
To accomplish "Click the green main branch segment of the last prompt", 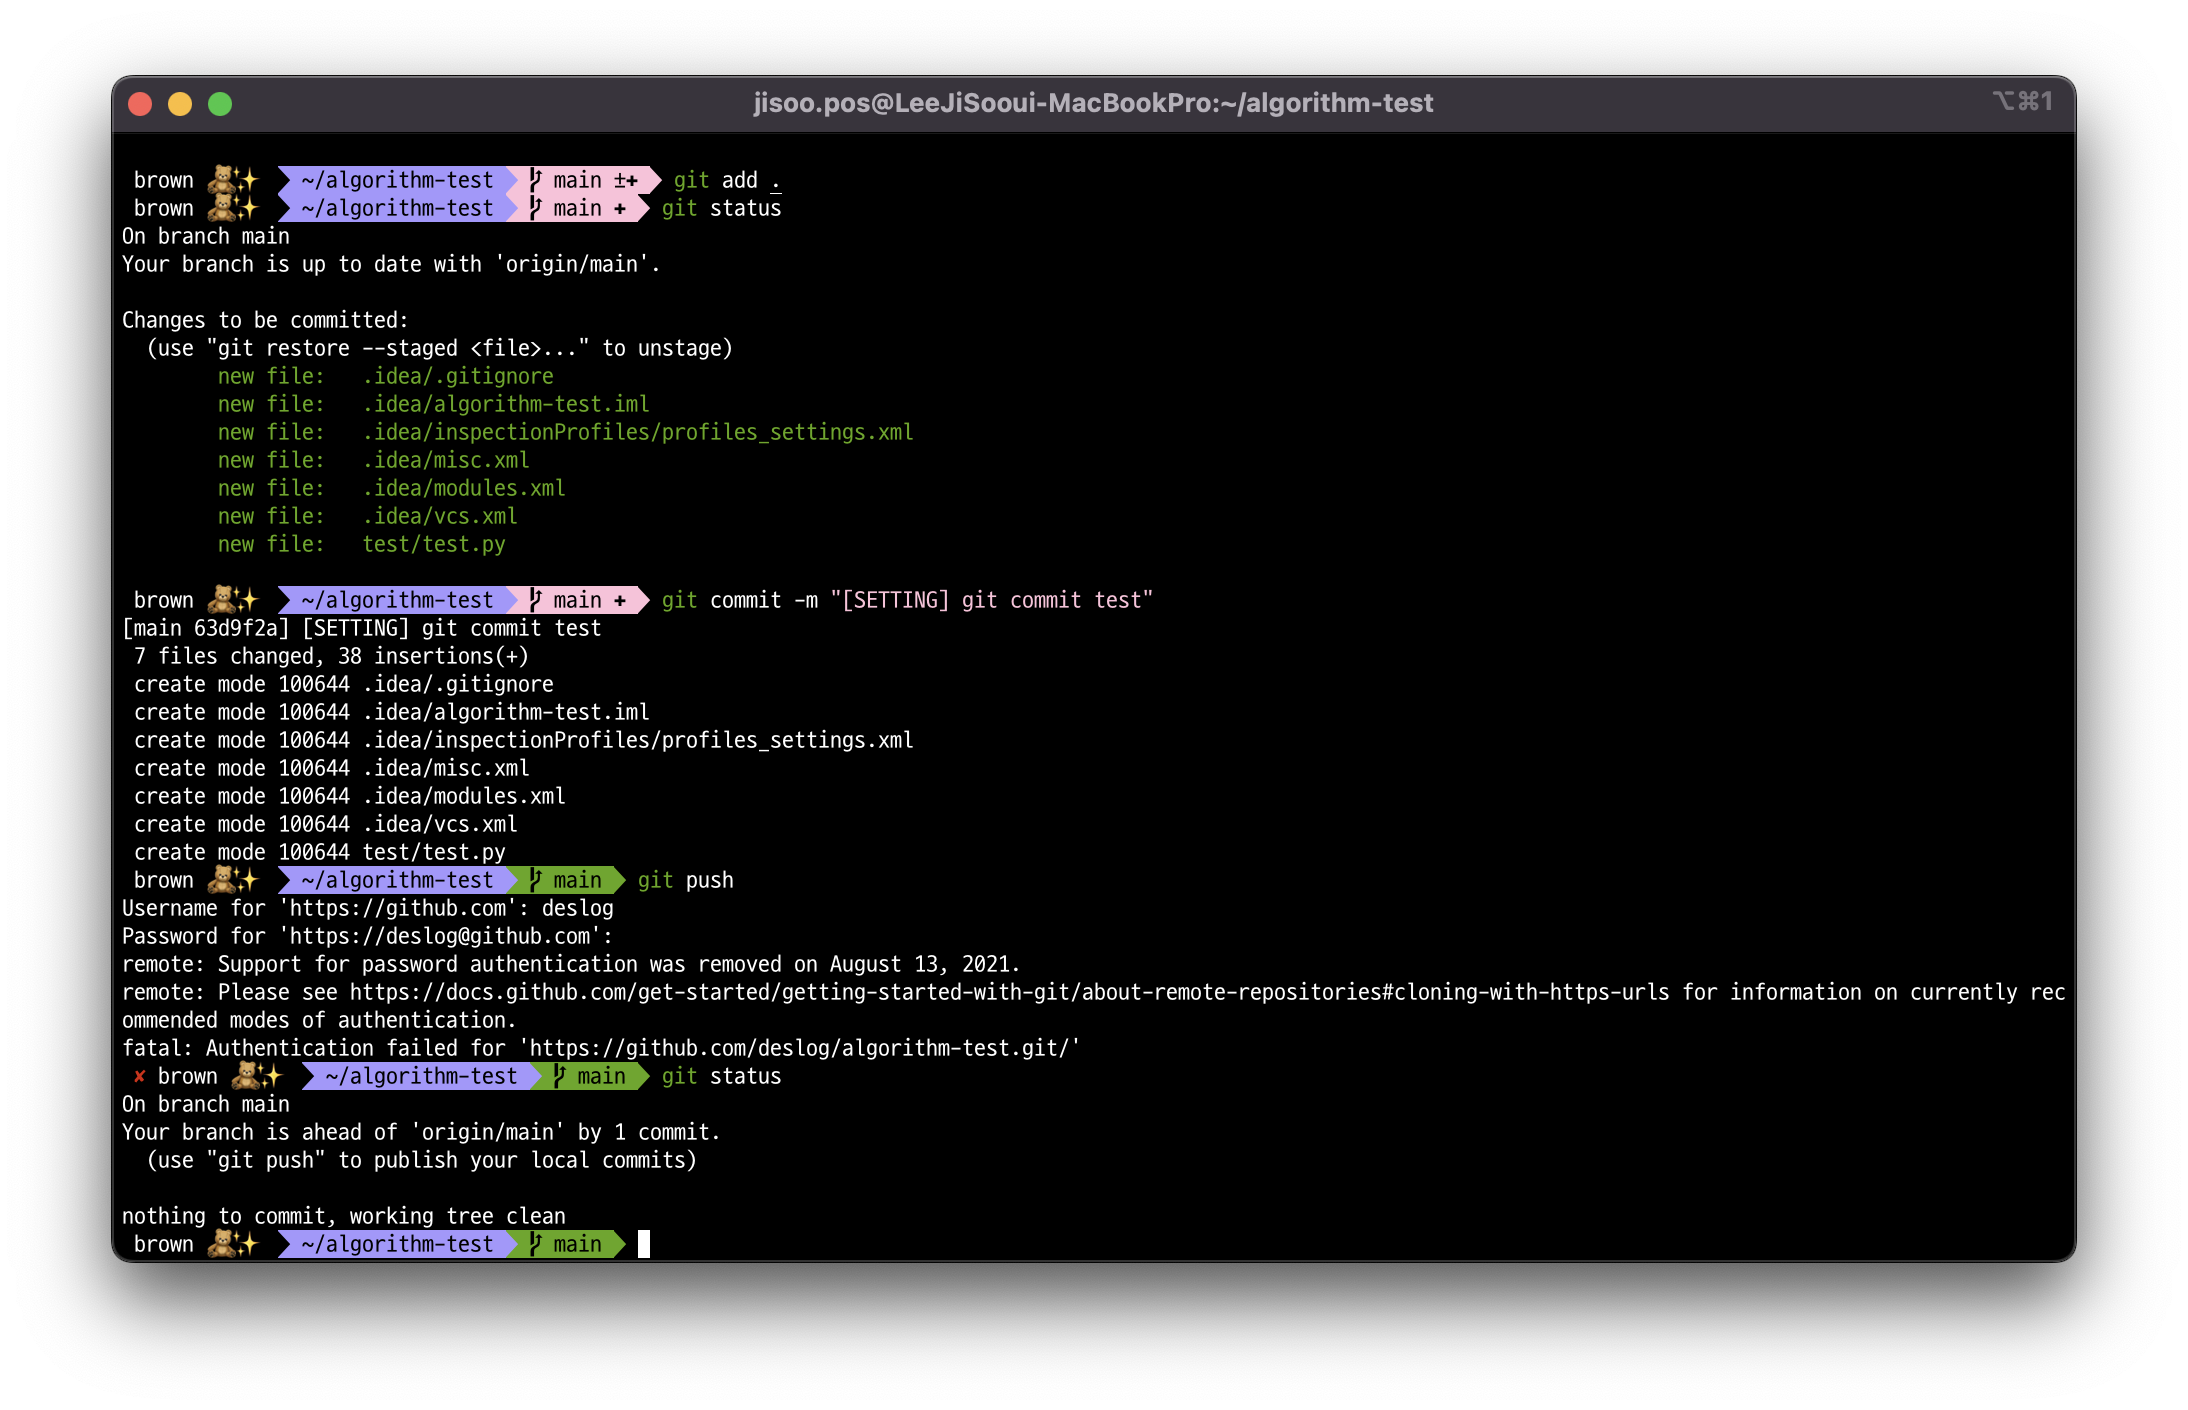I will click(x=568, y=1244).
